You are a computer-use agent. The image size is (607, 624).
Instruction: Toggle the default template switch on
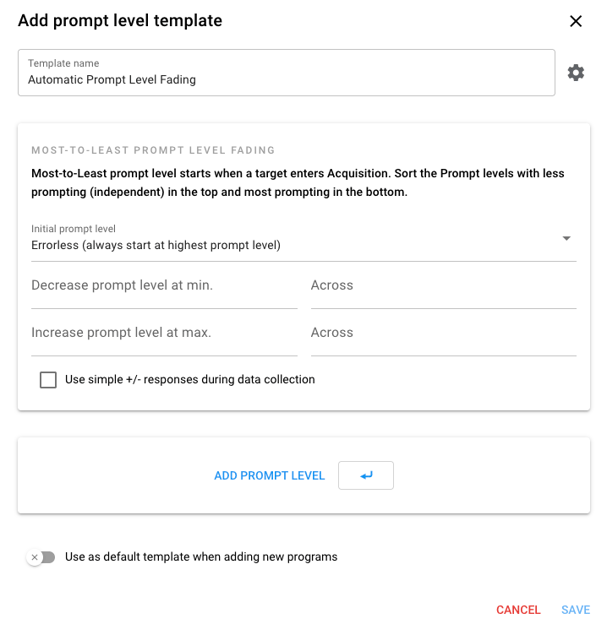(41, 557)
